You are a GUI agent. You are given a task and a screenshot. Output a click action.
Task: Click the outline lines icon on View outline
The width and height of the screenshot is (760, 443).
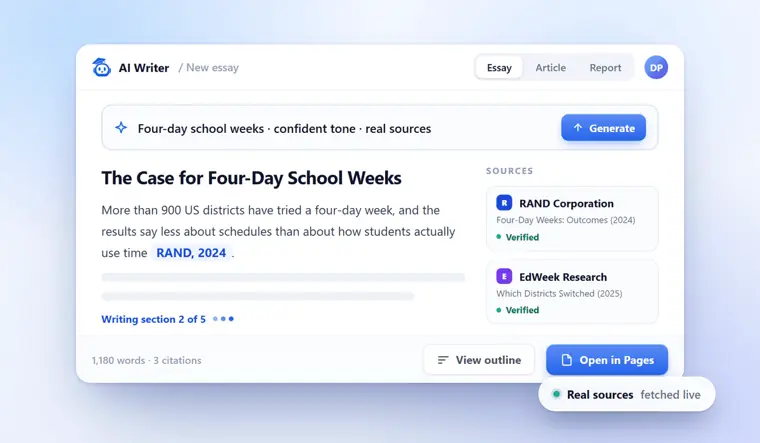pyautogui.click(x=443, y=360)
